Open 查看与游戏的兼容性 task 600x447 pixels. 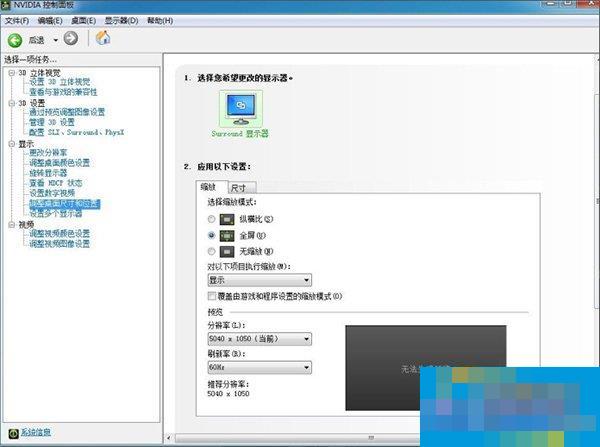pos(63,92)
